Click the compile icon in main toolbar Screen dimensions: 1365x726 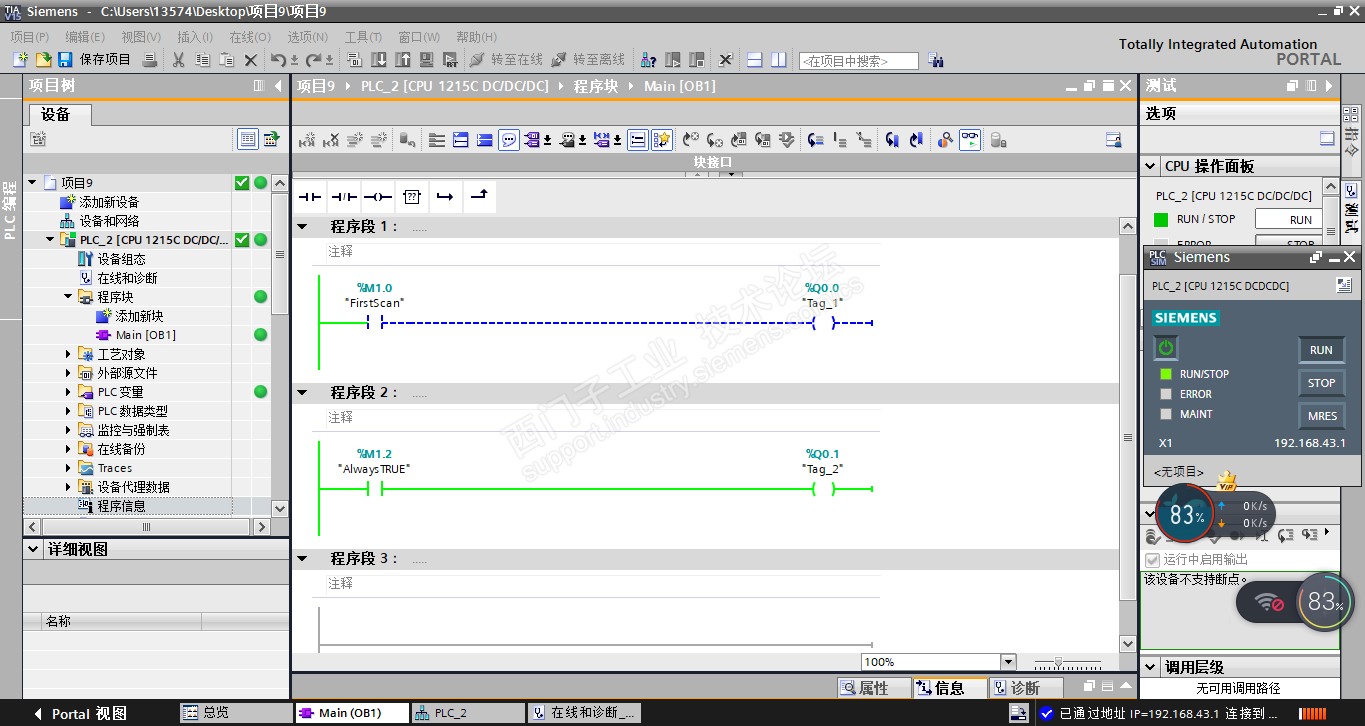(355, 60)
